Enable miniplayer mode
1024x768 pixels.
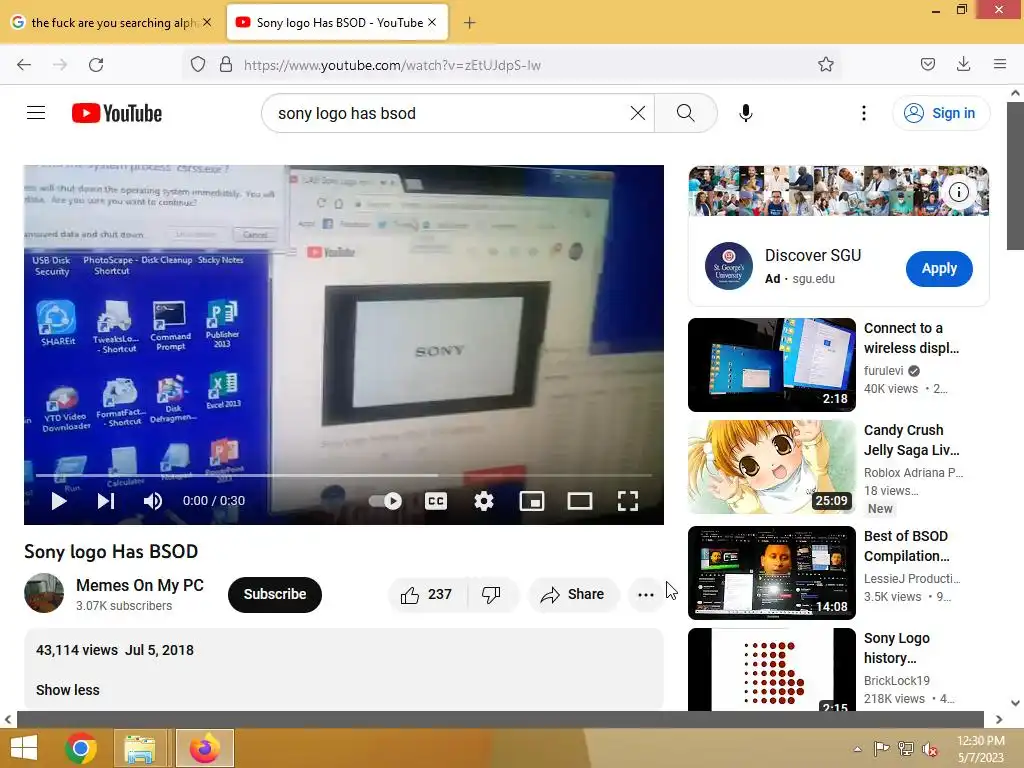click(532, 501)
